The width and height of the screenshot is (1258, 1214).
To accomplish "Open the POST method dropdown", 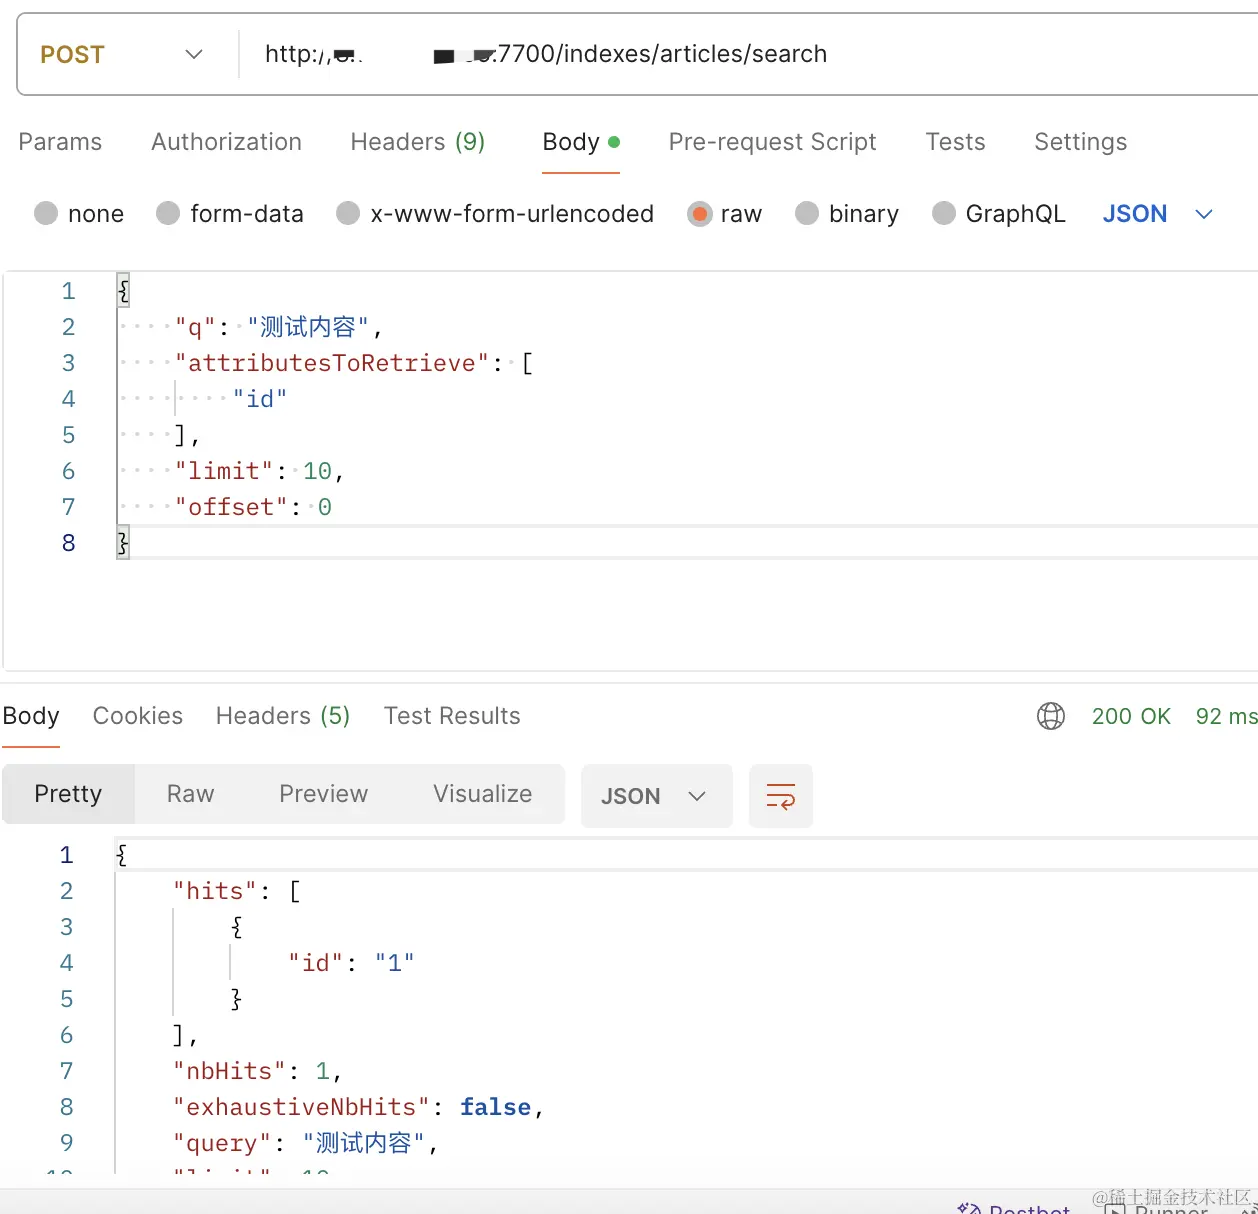I will click(122, 54).
